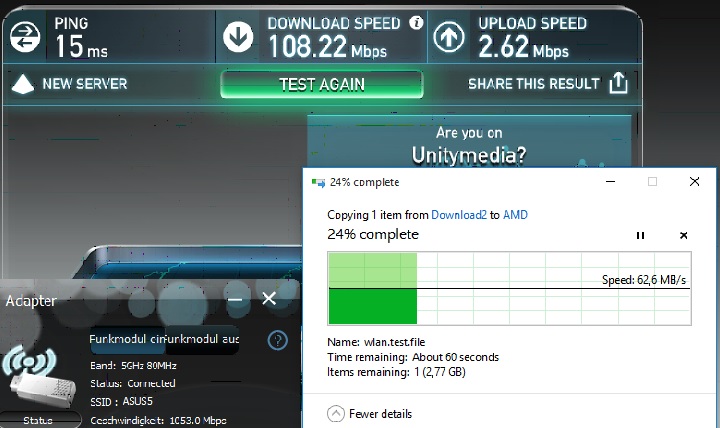Open the adapter help question icon
The width and height of the screenshot is (720, 428).
click(277, 340)
